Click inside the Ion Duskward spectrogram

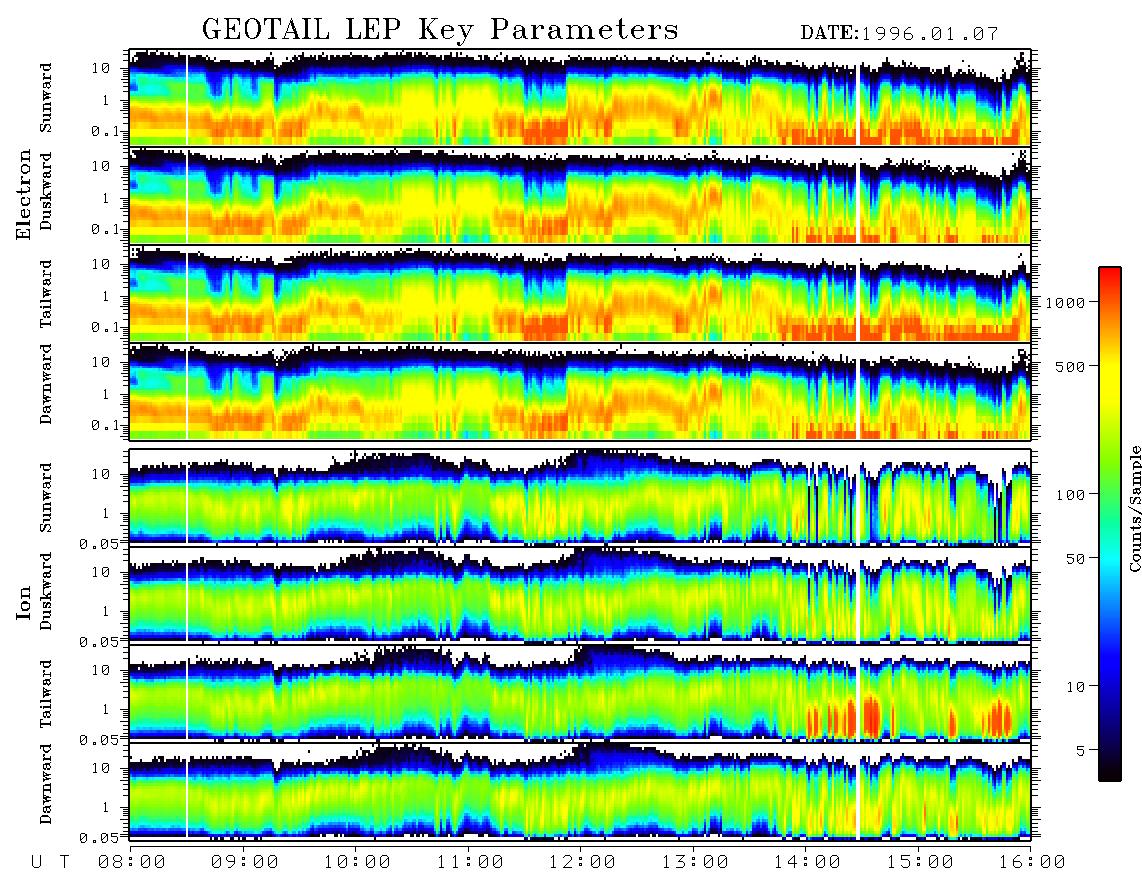[x=580, y=594]
